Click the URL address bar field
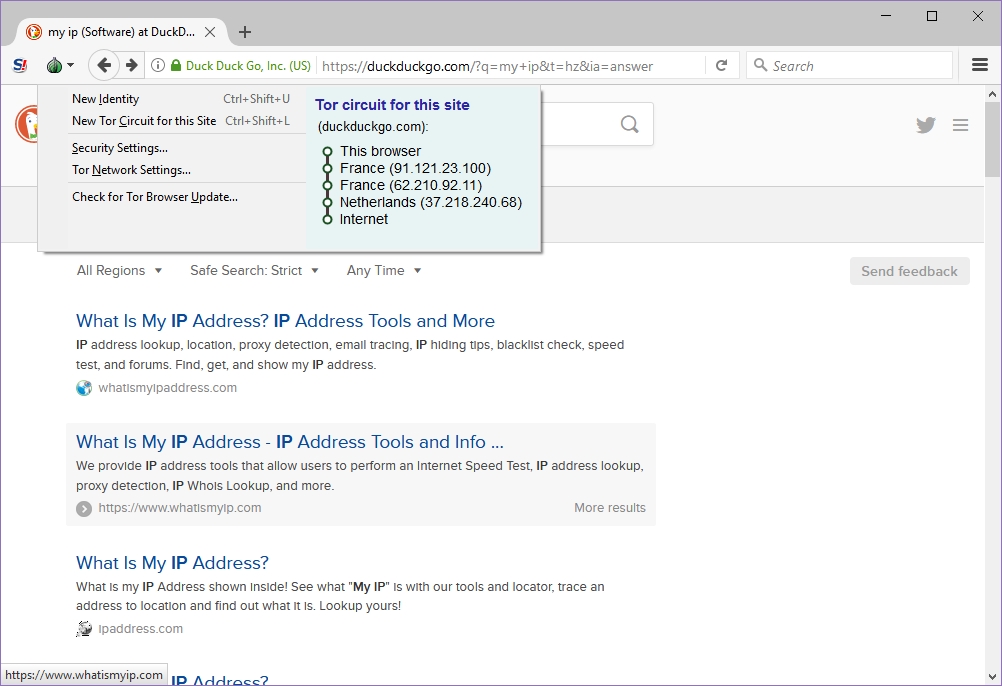This screenshot has width=1002, height=686. [x=511, y=66]
